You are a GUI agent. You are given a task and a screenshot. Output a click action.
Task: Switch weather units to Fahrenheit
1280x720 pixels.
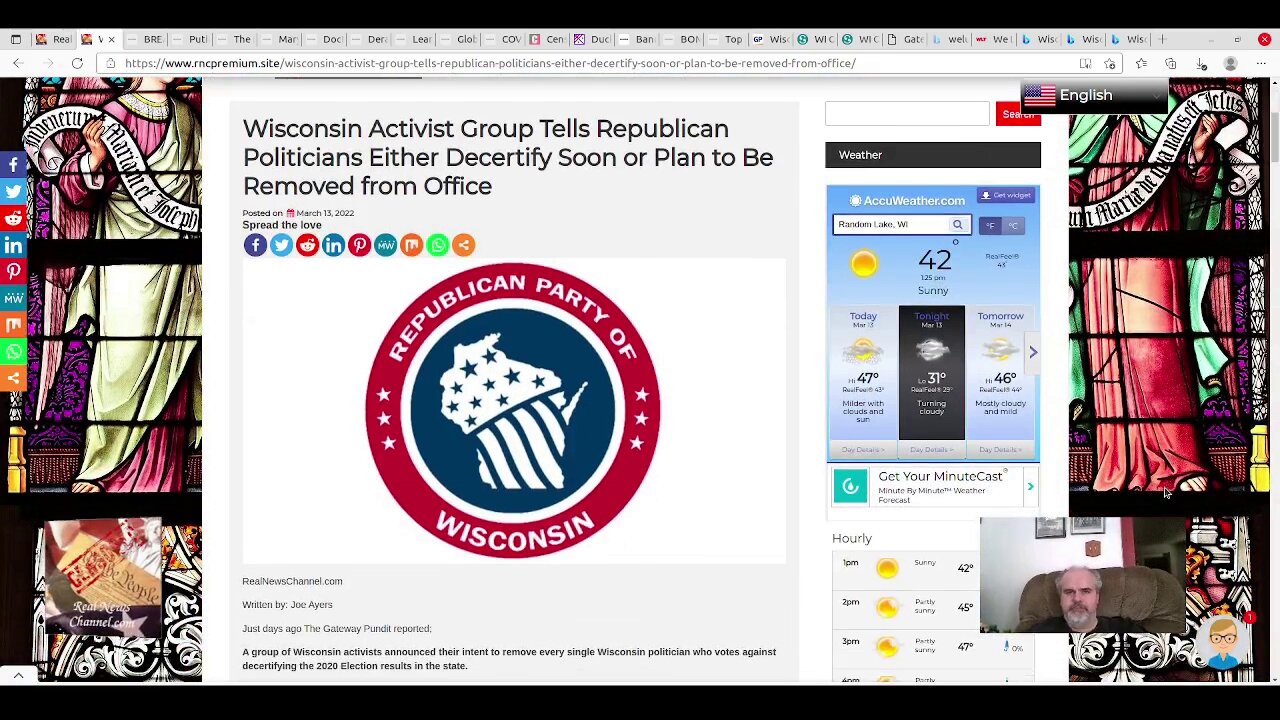[990, 225]
